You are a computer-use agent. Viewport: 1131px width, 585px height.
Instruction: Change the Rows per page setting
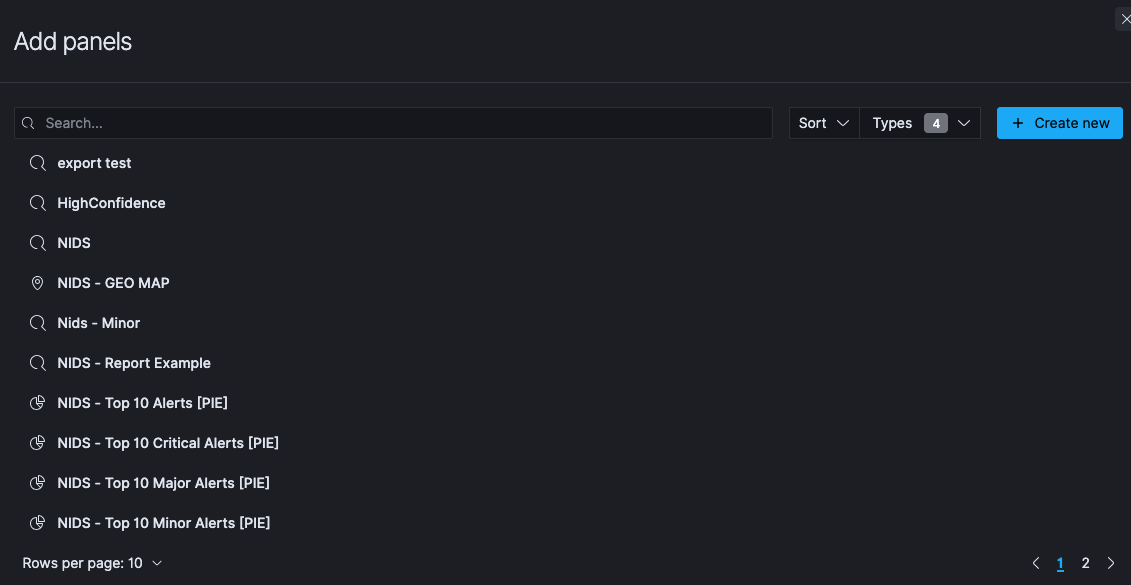point(92,563)
